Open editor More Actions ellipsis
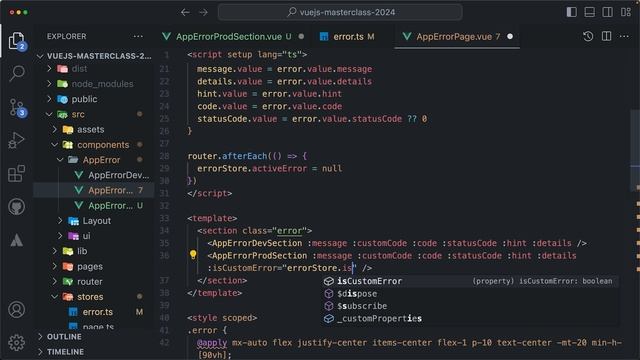The height and width of the screenshot is (360, 640). [624, 36]
